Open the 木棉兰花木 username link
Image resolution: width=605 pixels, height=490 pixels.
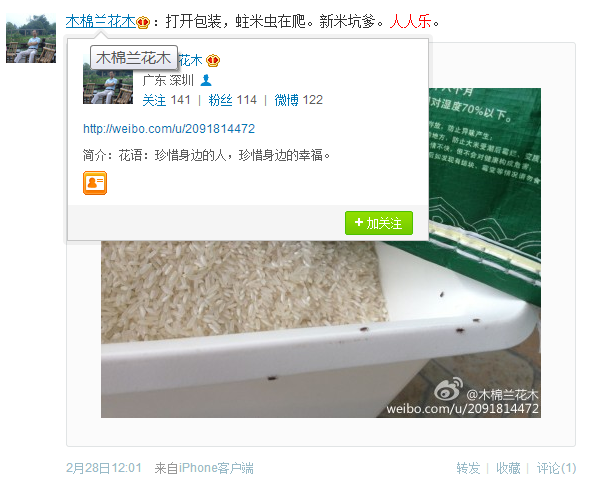point(101,22)
